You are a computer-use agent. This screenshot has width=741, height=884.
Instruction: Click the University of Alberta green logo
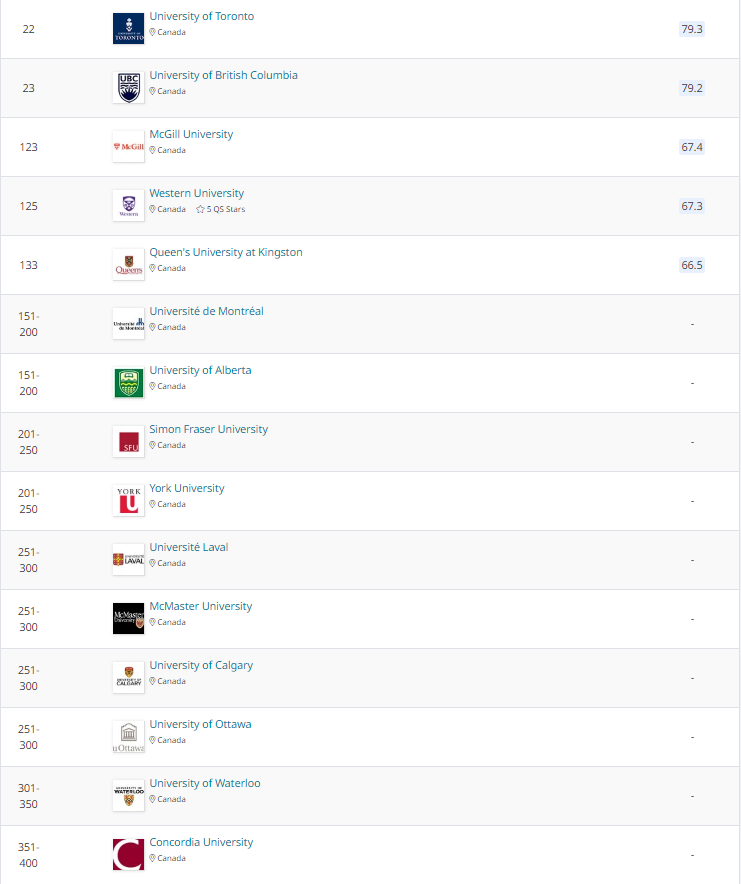[128, 383]
